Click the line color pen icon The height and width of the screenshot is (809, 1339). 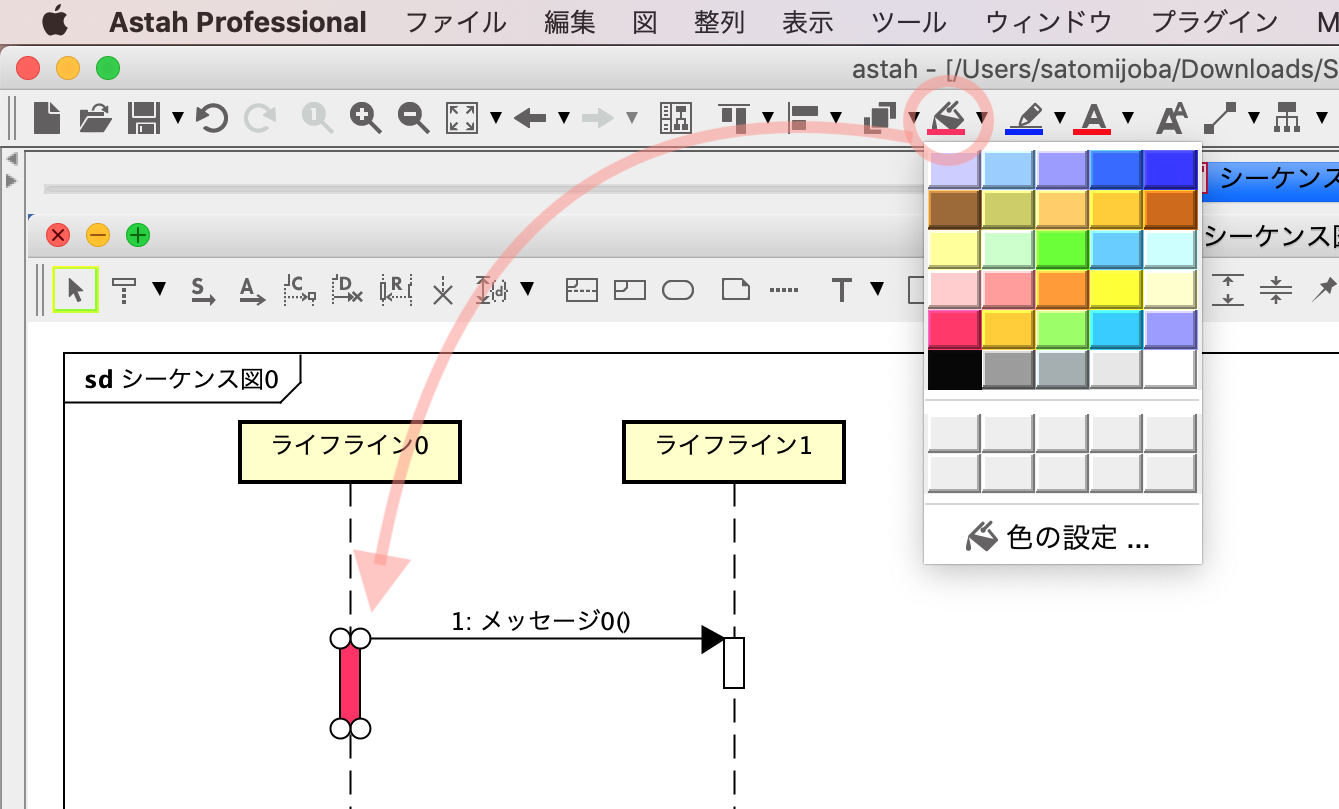1024,118
